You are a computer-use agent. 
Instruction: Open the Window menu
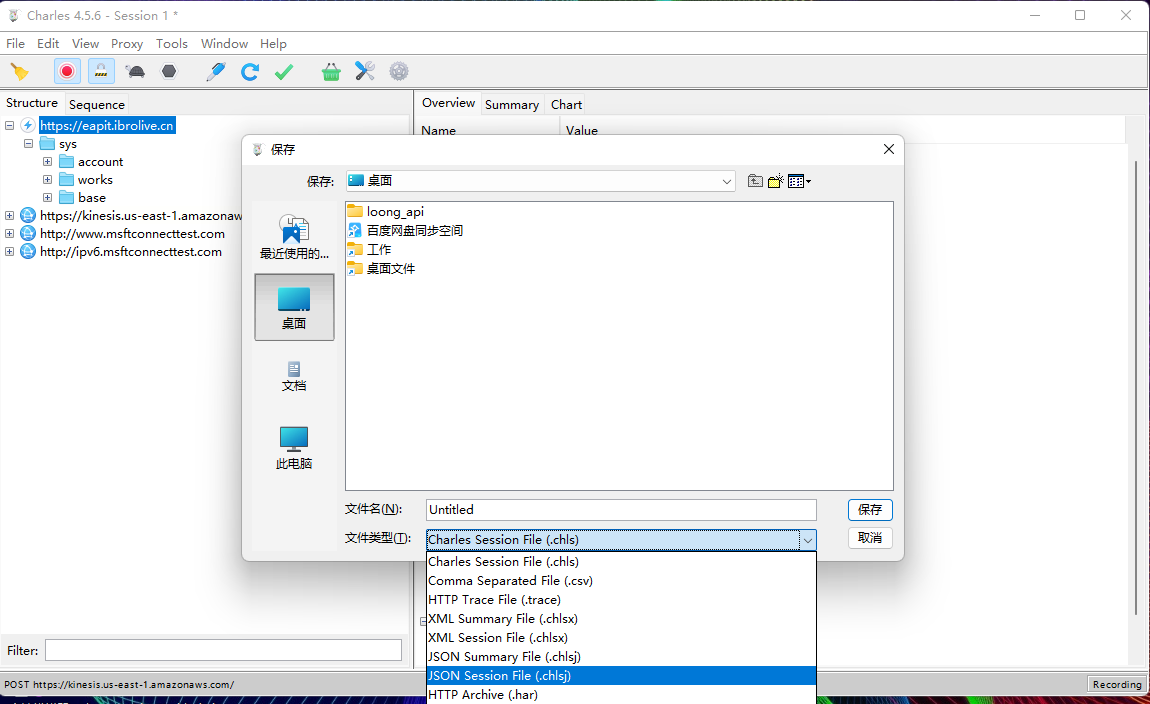[224, 44]
